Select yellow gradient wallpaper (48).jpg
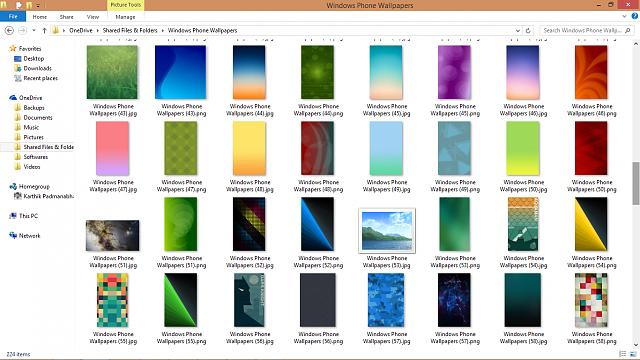 pyautogui.click(x=249, y=148)
